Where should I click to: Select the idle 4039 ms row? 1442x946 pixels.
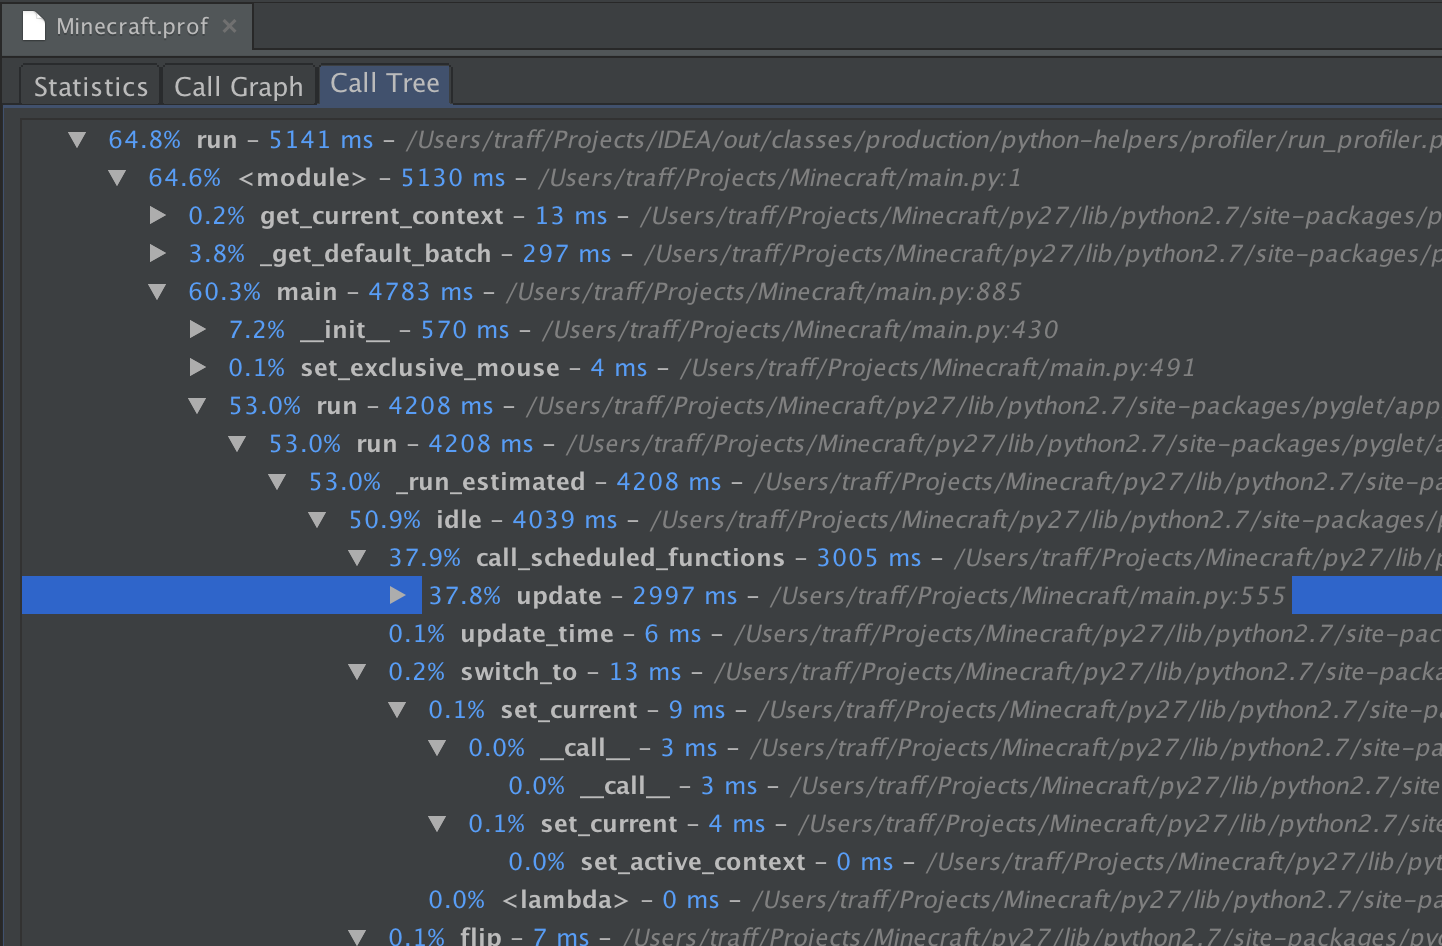732,520
